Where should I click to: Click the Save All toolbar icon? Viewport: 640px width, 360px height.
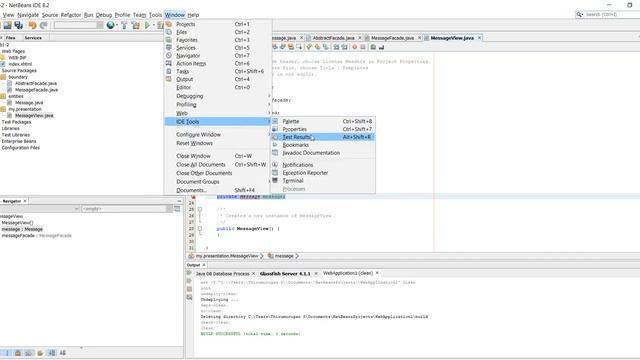point(19,25)
